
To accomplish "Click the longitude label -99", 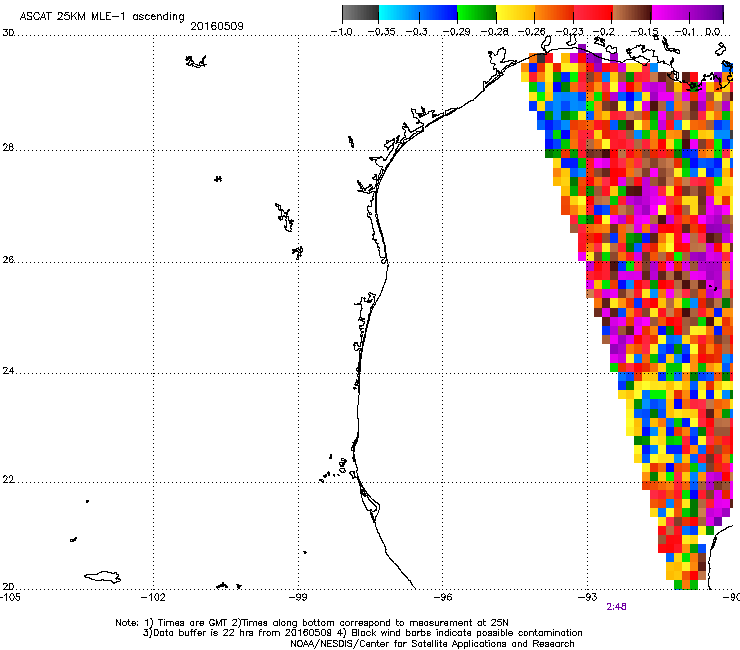I will coord(298,597).
